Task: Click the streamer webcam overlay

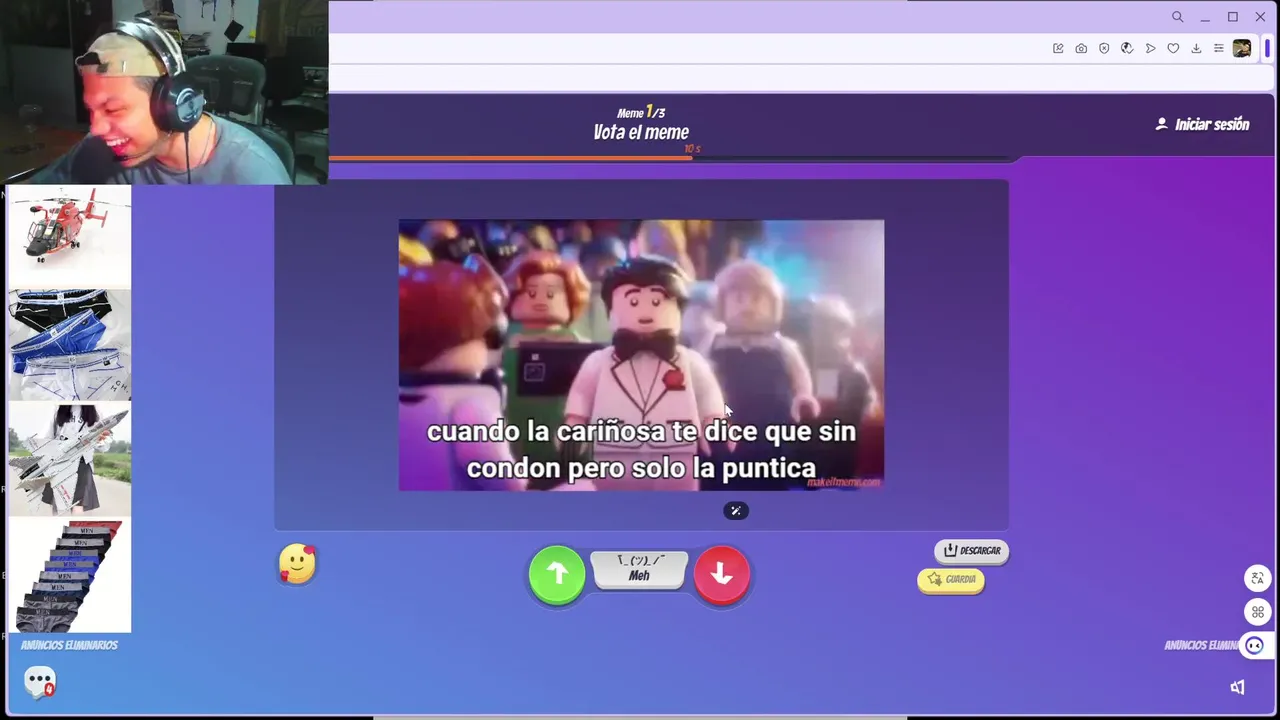Action: pyautogui.click(x=164, y=92)
